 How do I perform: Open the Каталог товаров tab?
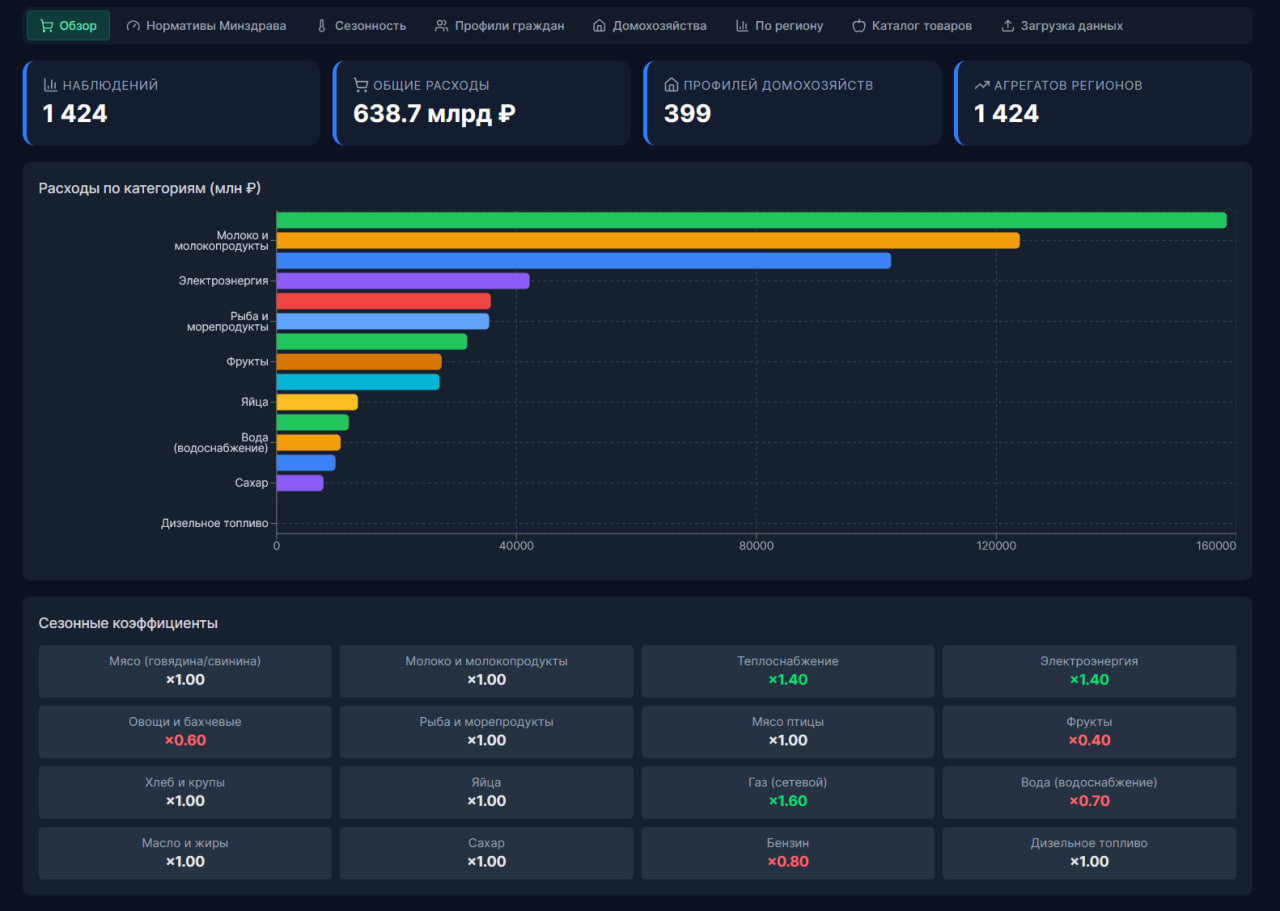tap(912, 26)
